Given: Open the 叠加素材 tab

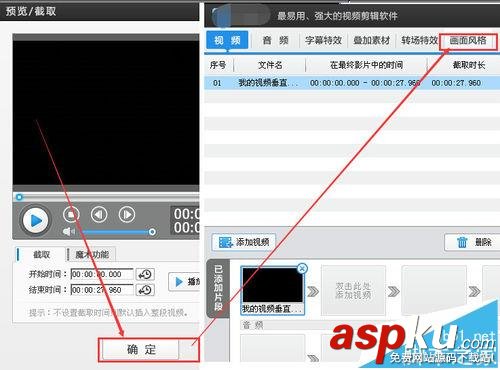Looking at the screenshot, I should pyautogui.click(x=371, y=40).
